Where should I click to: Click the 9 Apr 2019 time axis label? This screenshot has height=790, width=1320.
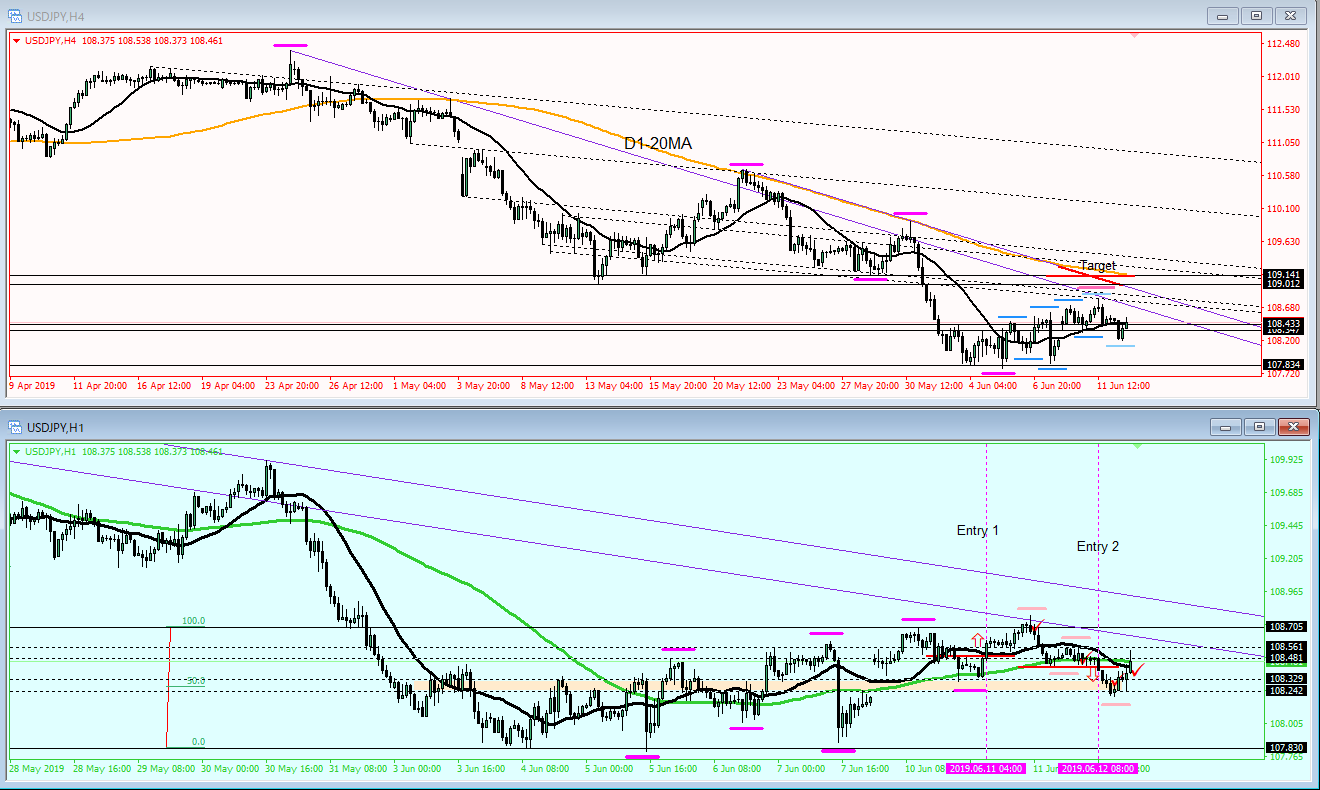coord(32,385)
